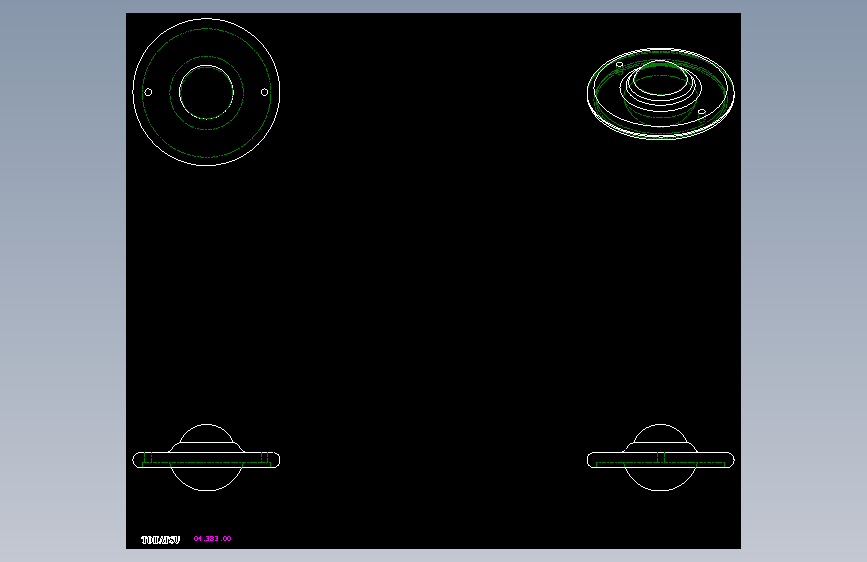This screenshot has height=562, width=867.
Task: Select the white outlined title text beside 04.383.00
Action: pyautogui.click(x=160, y=540)
